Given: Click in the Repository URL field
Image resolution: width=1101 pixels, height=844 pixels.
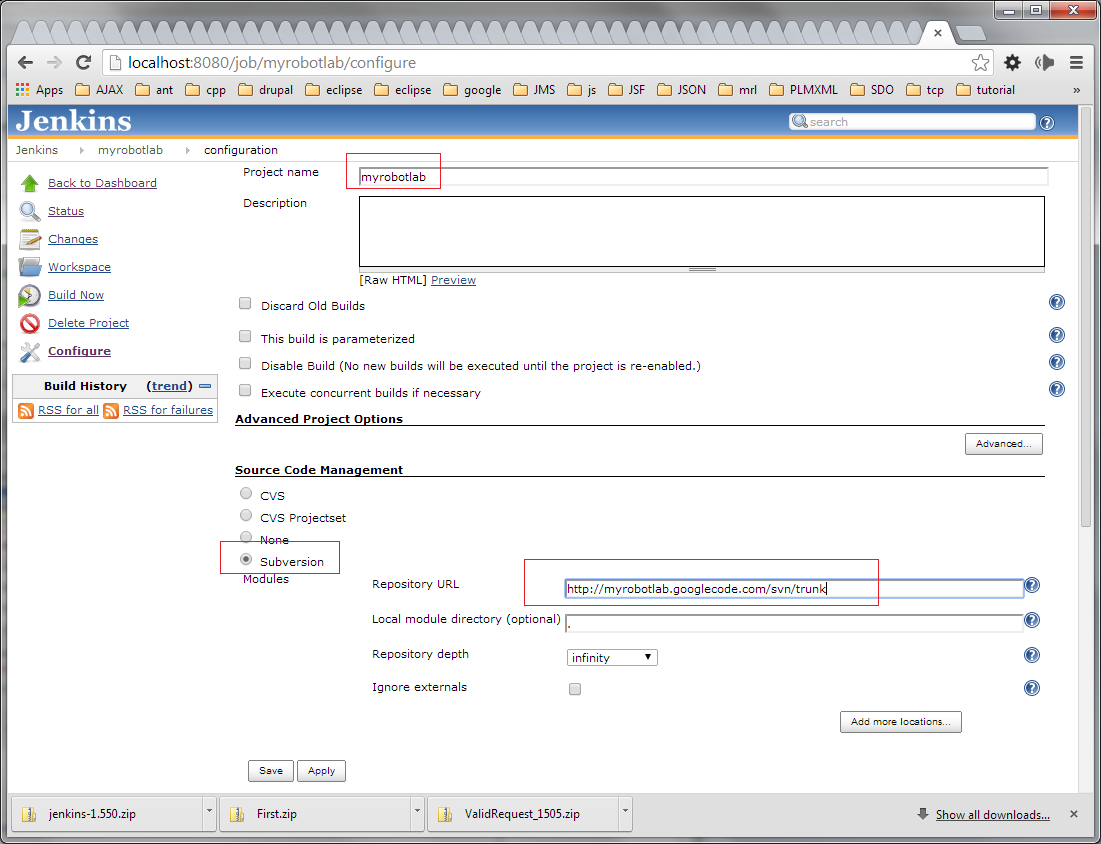Looking at the screenshot, I should [x=794, y=588].
